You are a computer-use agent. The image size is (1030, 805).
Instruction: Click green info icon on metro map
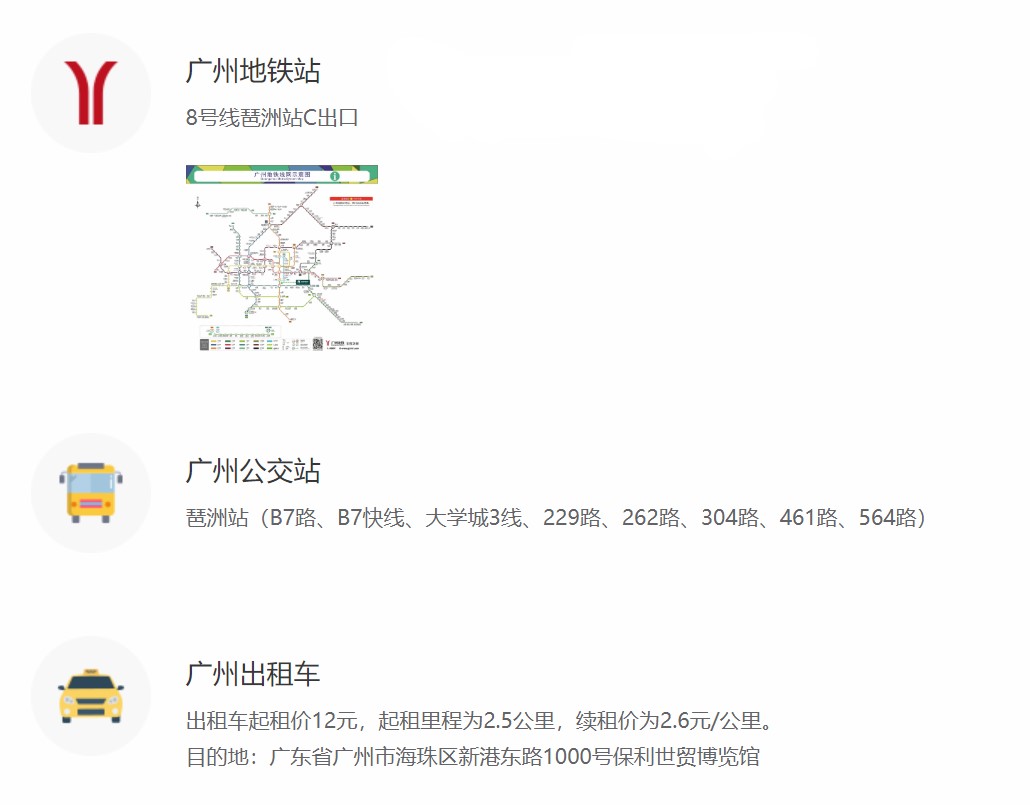pos(335,176)
